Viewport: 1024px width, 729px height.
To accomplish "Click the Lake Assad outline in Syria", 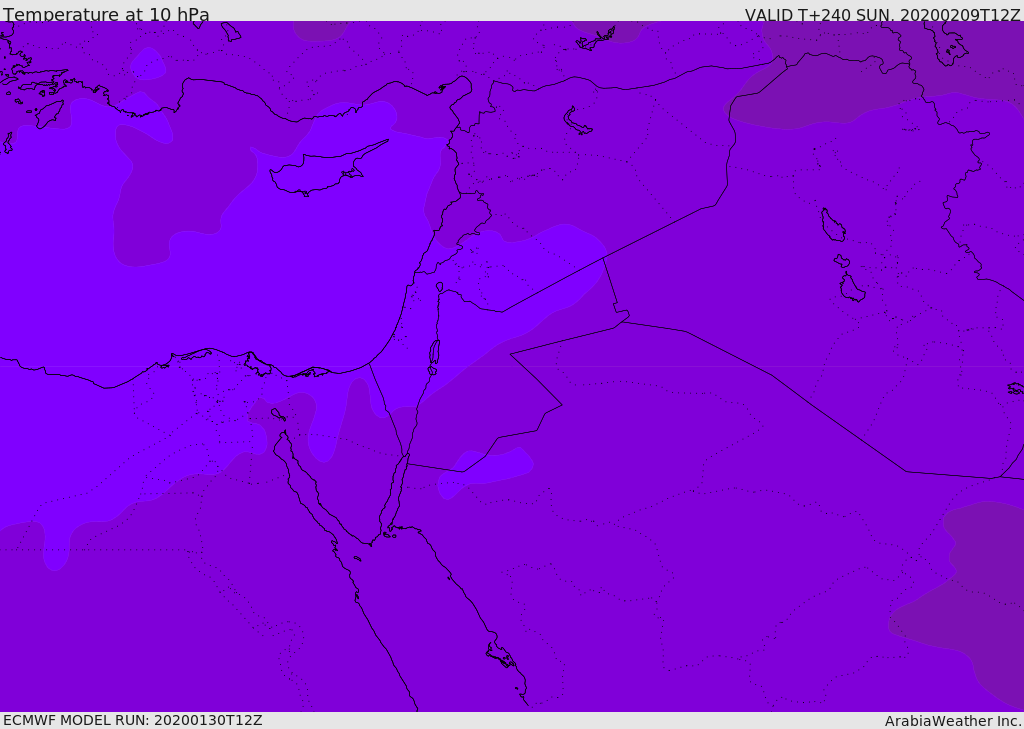I will point(578,121).
